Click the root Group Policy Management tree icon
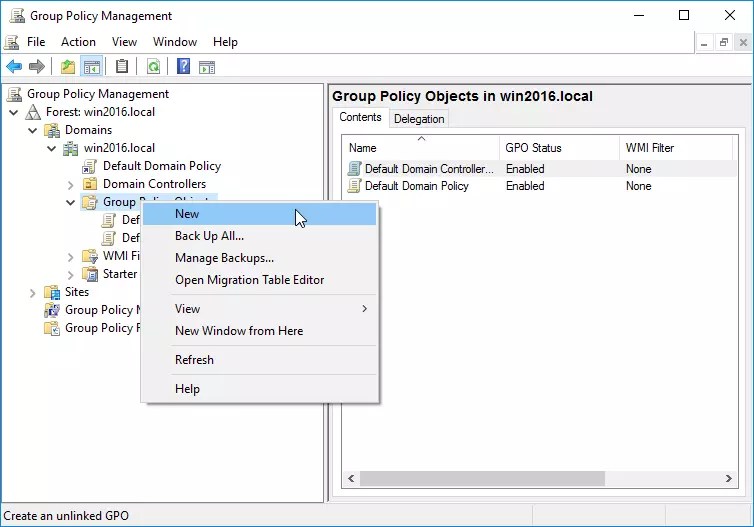754x527 pixels. click(x=14, y=94)
